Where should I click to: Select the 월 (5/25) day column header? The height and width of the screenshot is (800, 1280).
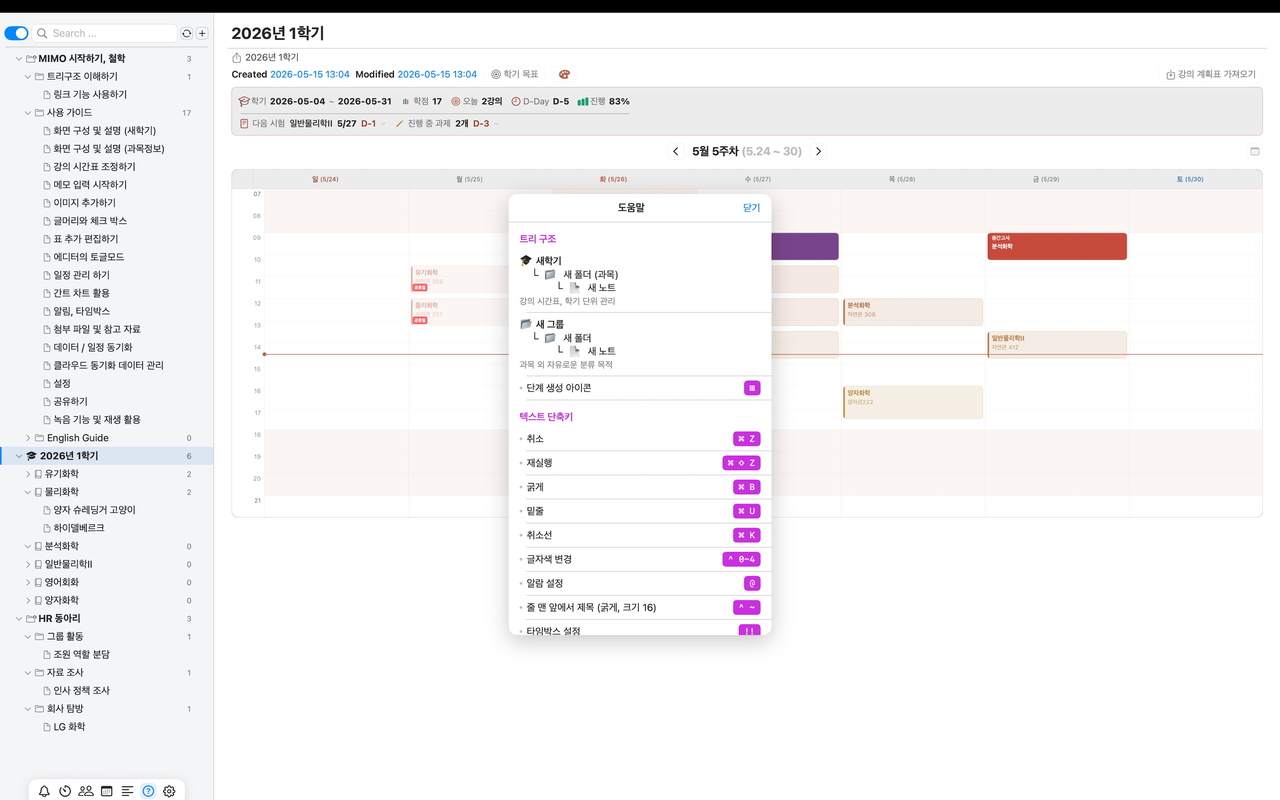point(469,179)
